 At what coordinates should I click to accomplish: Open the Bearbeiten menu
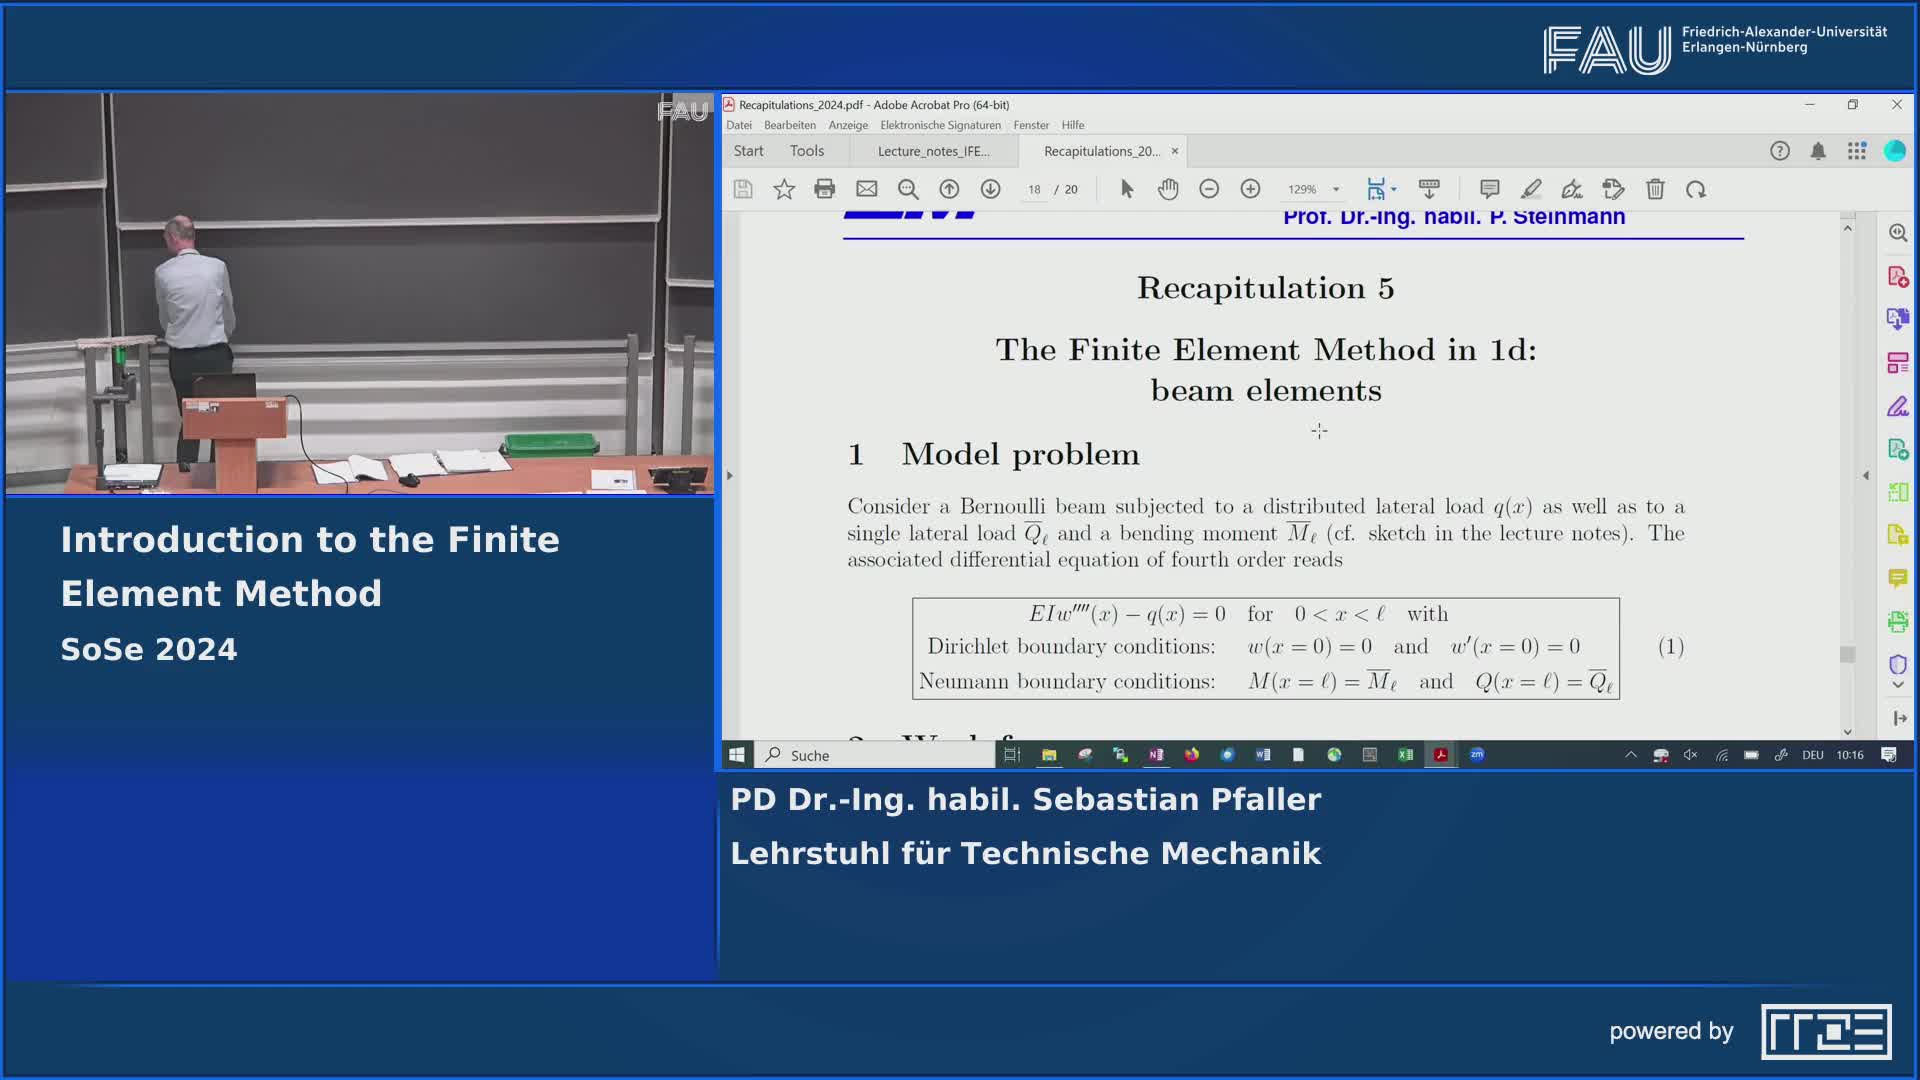pyautogui.click(x=789, y=125)
